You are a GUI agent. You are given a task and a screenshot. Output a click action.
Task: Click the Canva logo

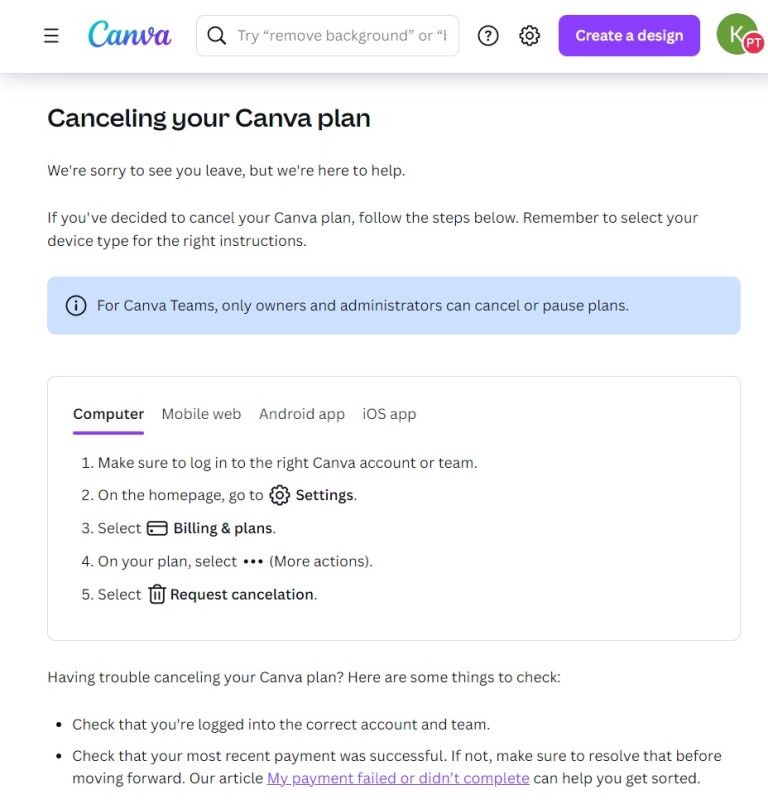(x=129, y=33)
